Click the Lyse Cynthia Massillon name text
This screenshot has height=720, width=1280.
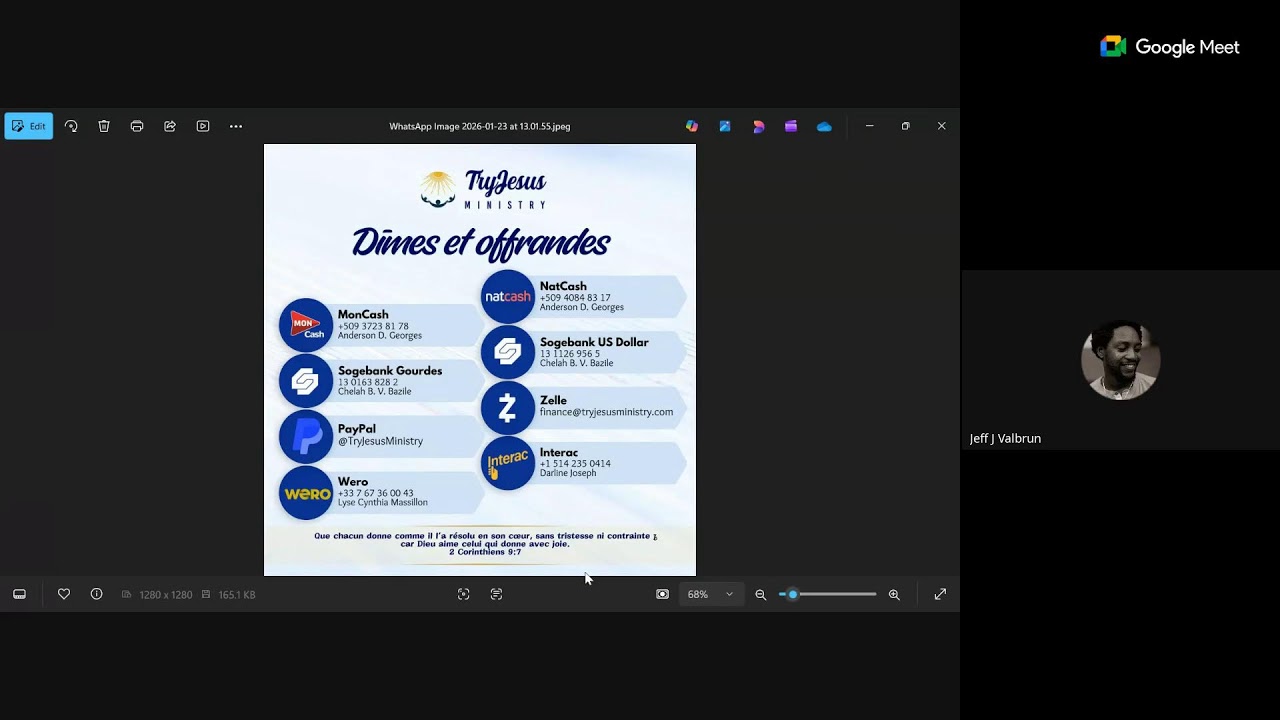[383, 502]
